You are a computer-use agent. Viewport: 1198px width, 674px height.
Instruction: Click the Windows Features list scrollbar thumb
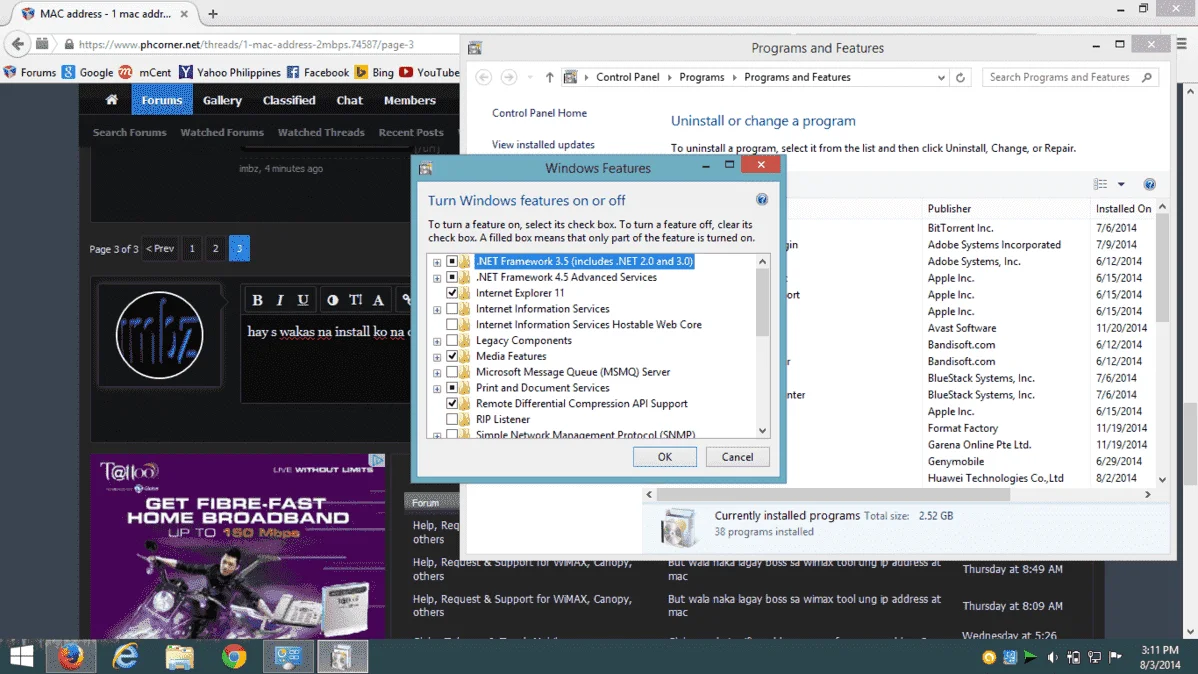click(762, 303)
